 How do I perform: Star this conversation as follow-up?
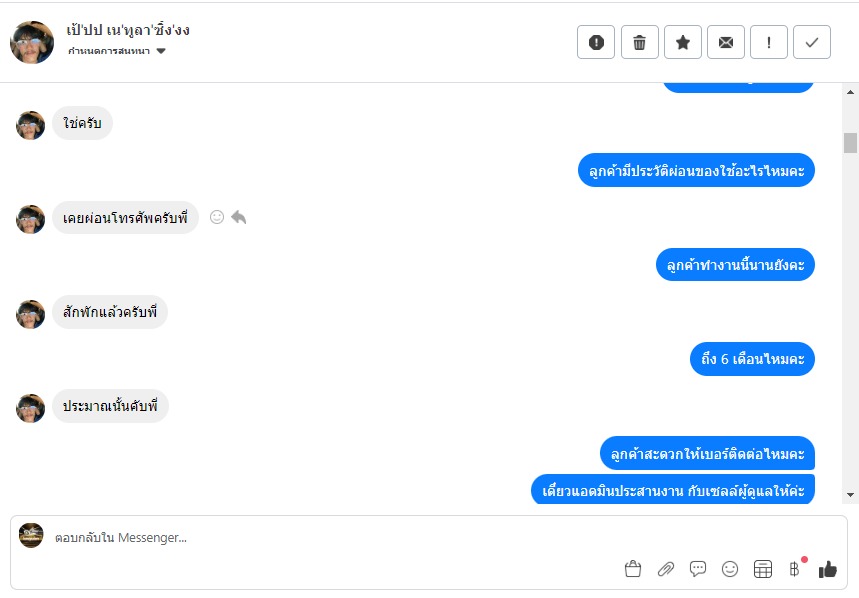pyautogui.click(x=683, y=42)
